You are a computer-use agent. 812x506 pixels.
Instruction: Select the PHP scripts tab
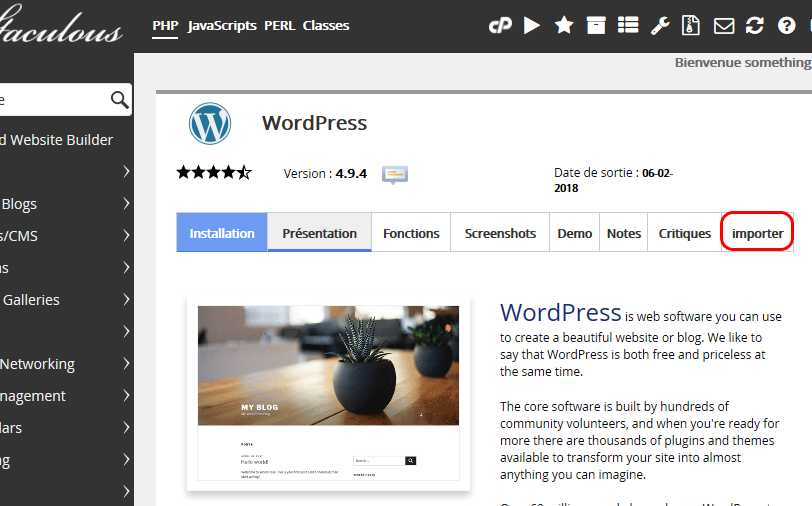[165, 26]
